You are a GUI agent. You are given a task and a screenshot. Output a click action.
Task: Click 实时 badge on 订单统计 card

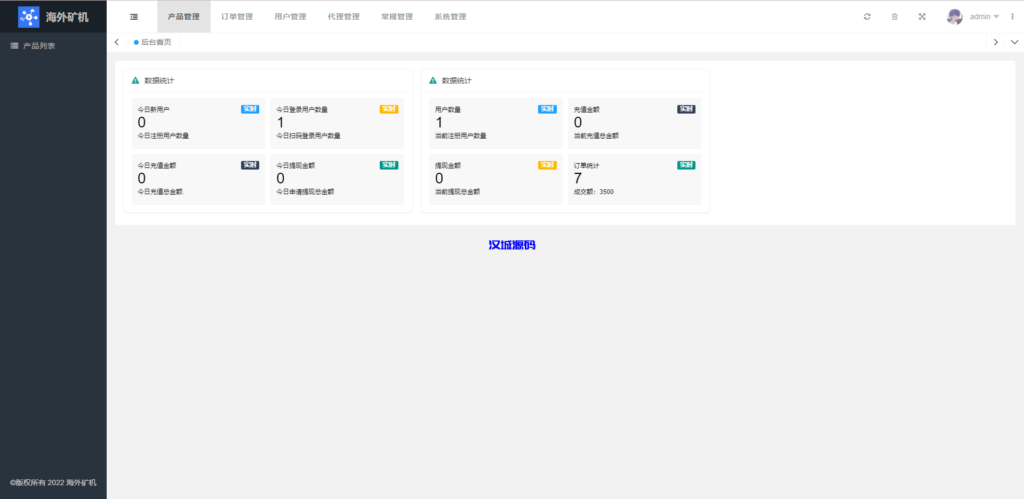(686, 165)
